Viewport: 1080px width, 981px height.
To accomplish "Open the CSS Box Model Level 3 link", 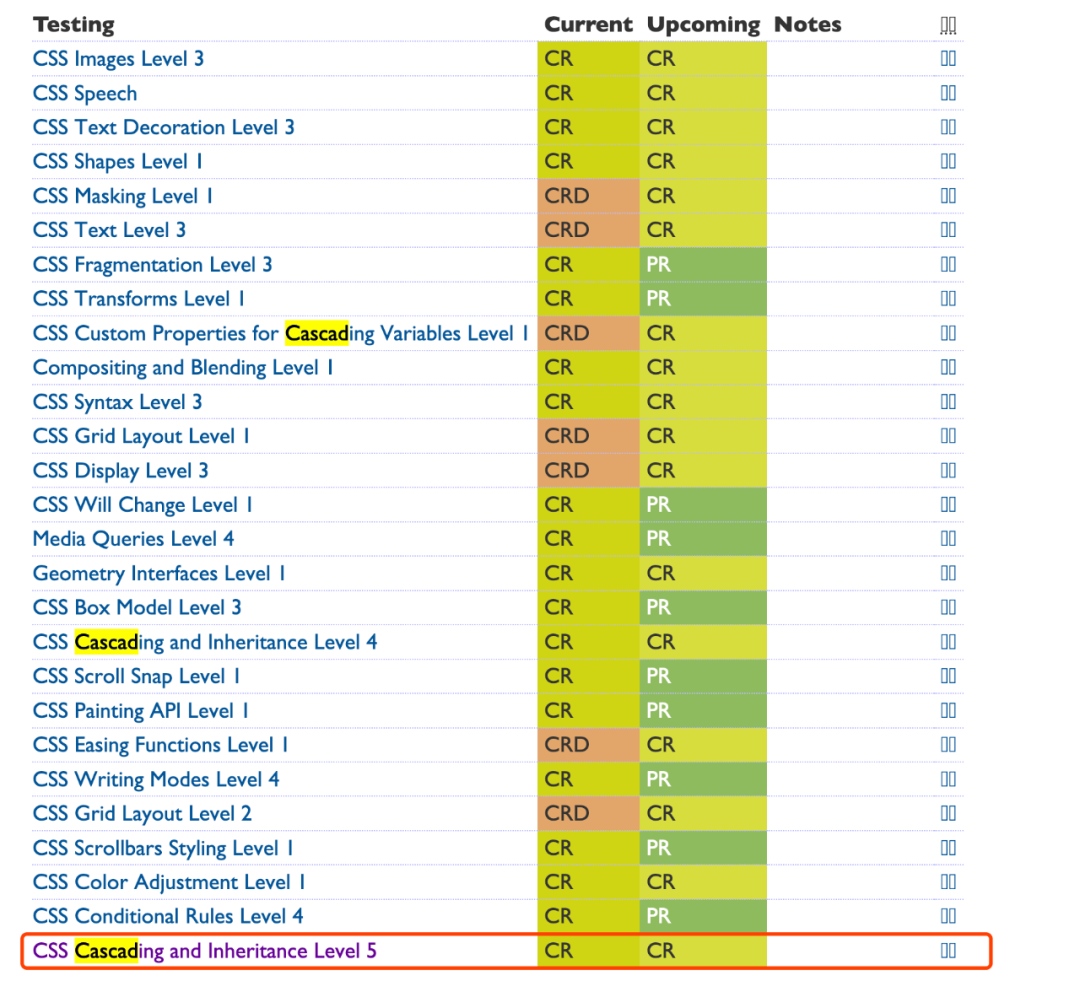I will pyautogui.click(x=137, y=608).
